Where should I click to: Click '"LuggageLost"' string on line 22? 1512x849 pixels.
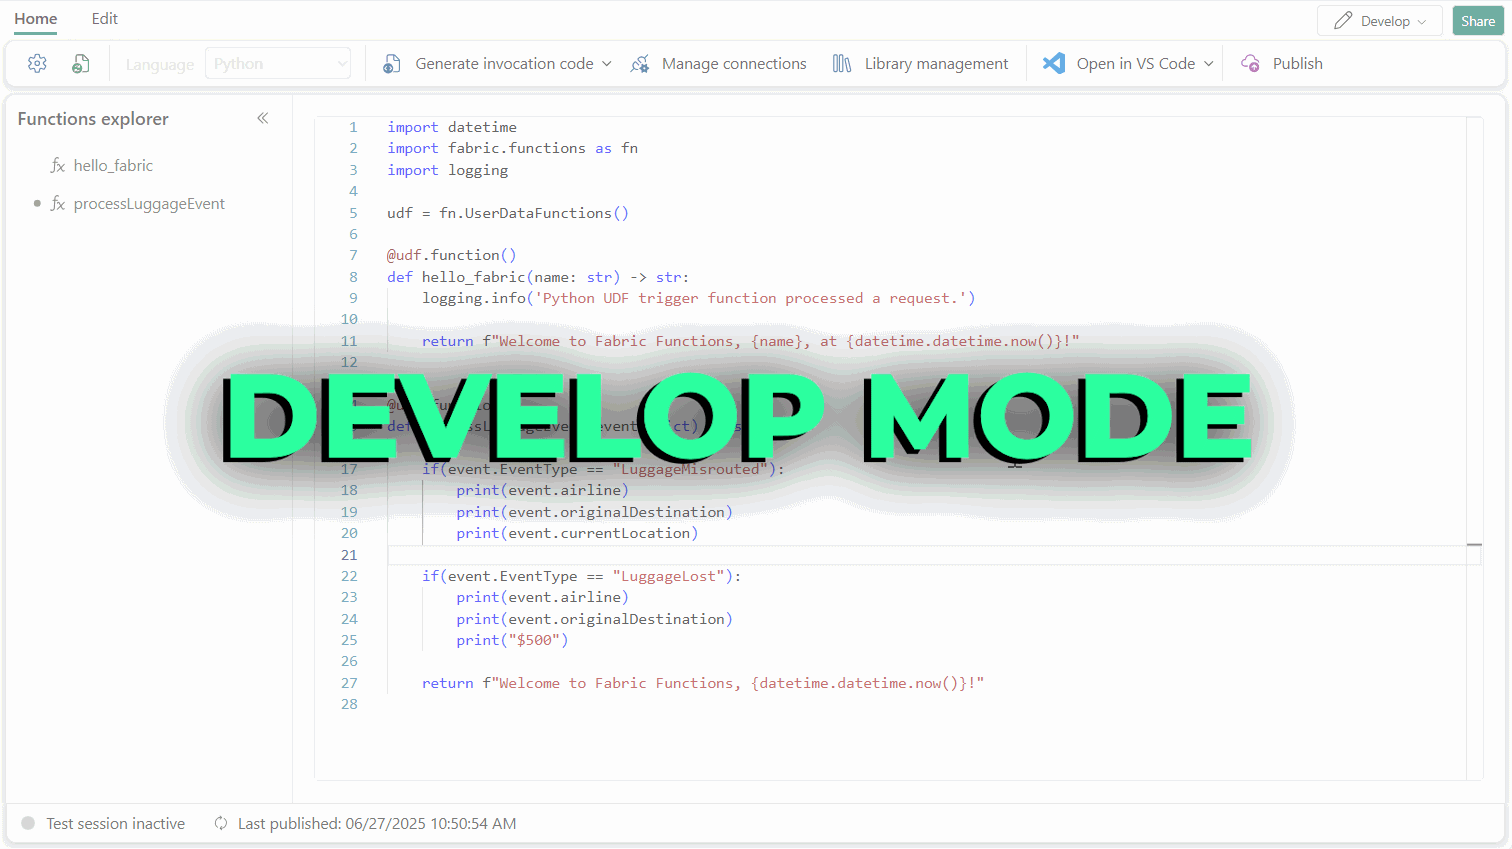(668, 576)
